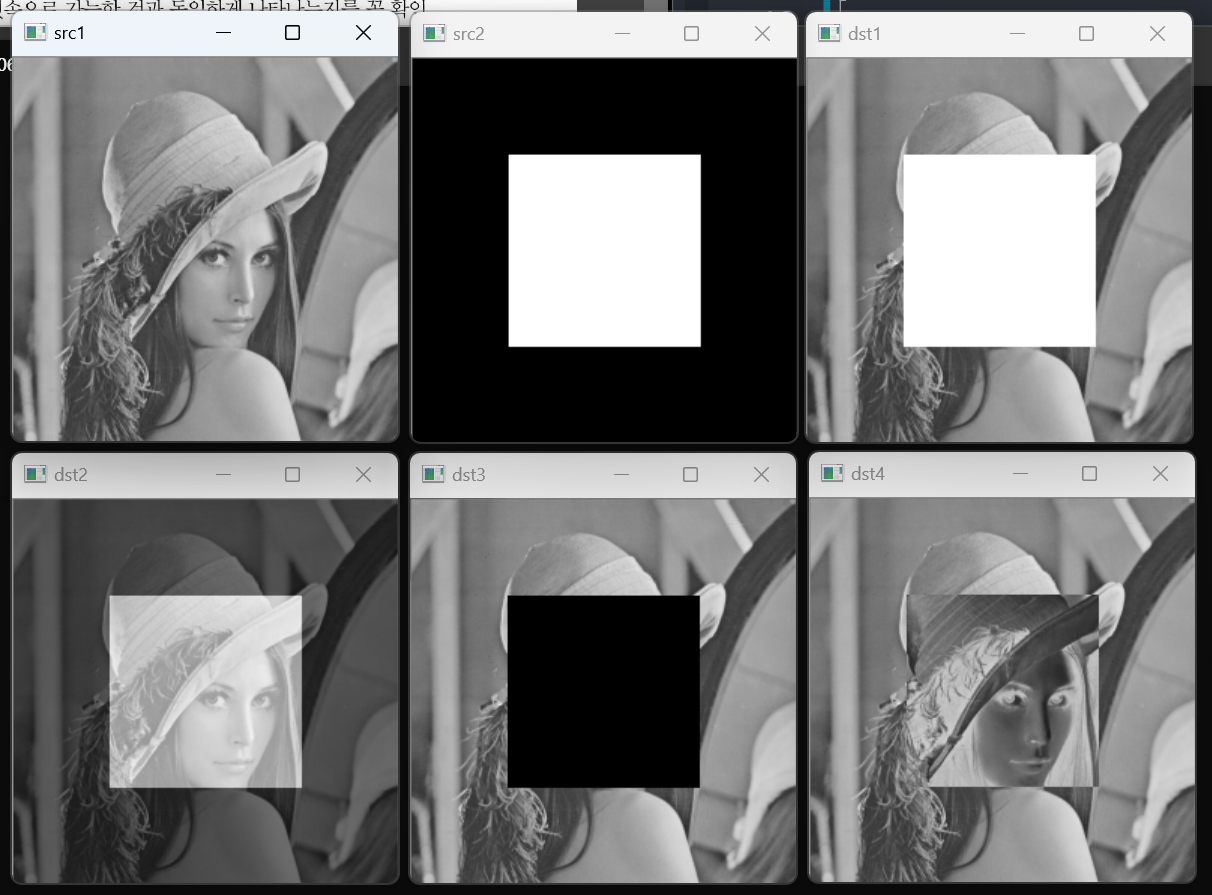
Task: Click the dst4 window app icon
Action: [832, 473]
